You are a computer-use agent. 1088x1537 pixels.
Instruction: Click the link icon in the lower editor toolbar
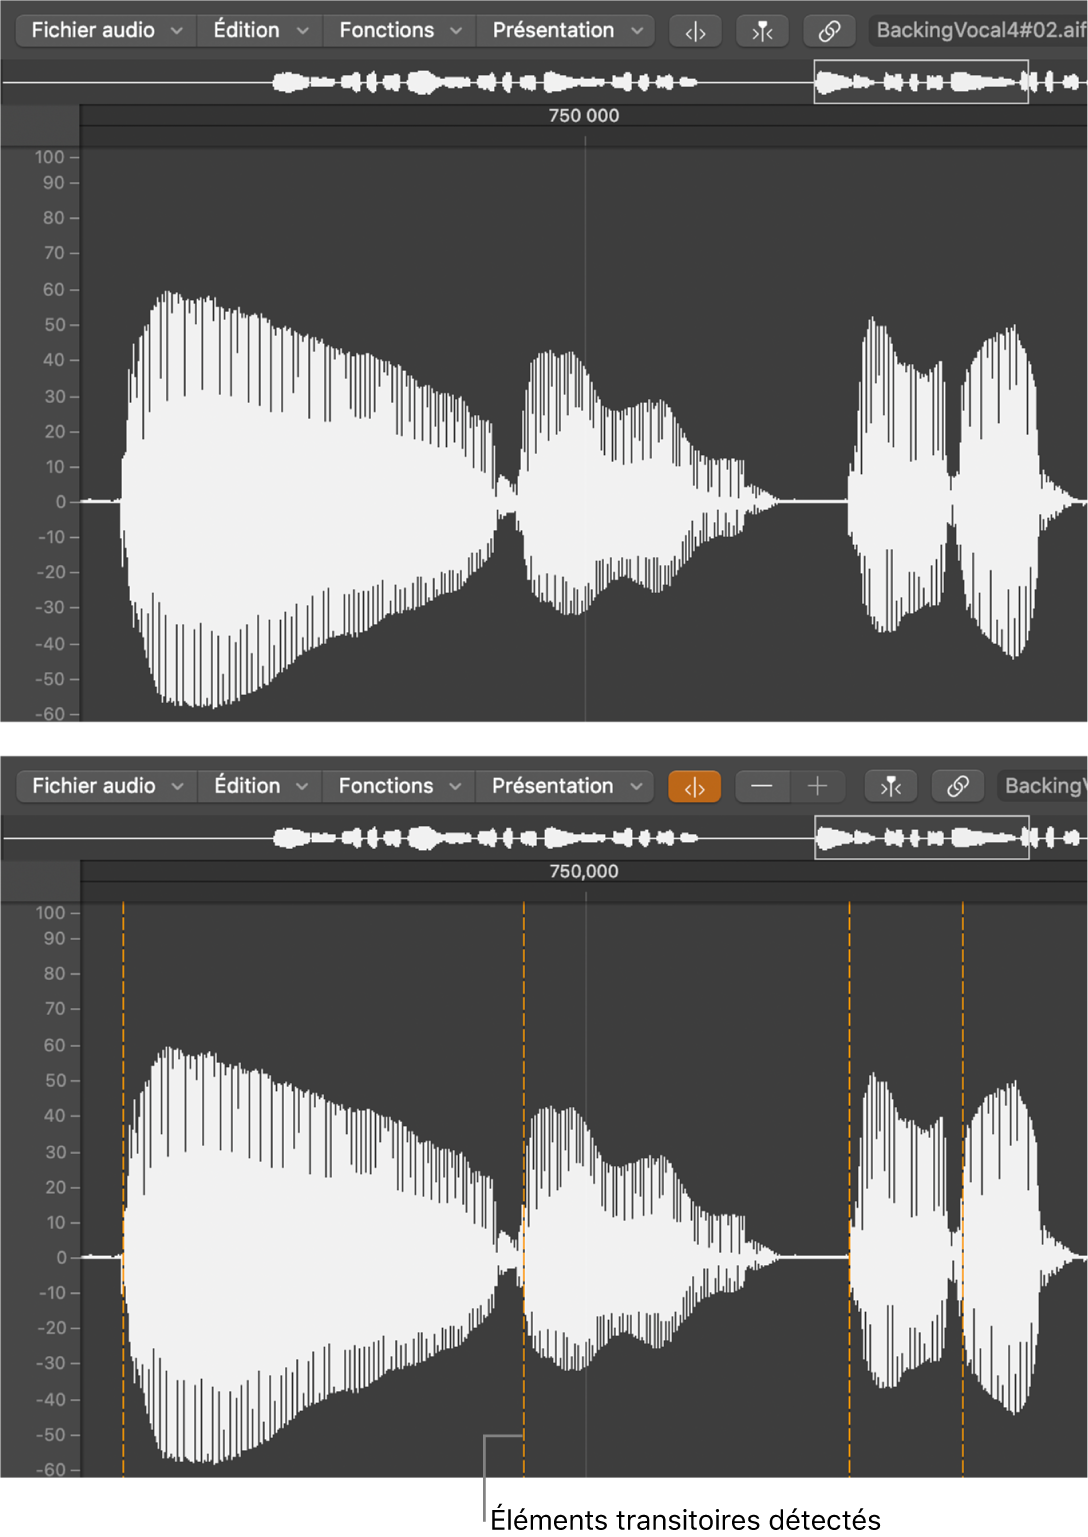click(957, 786)
